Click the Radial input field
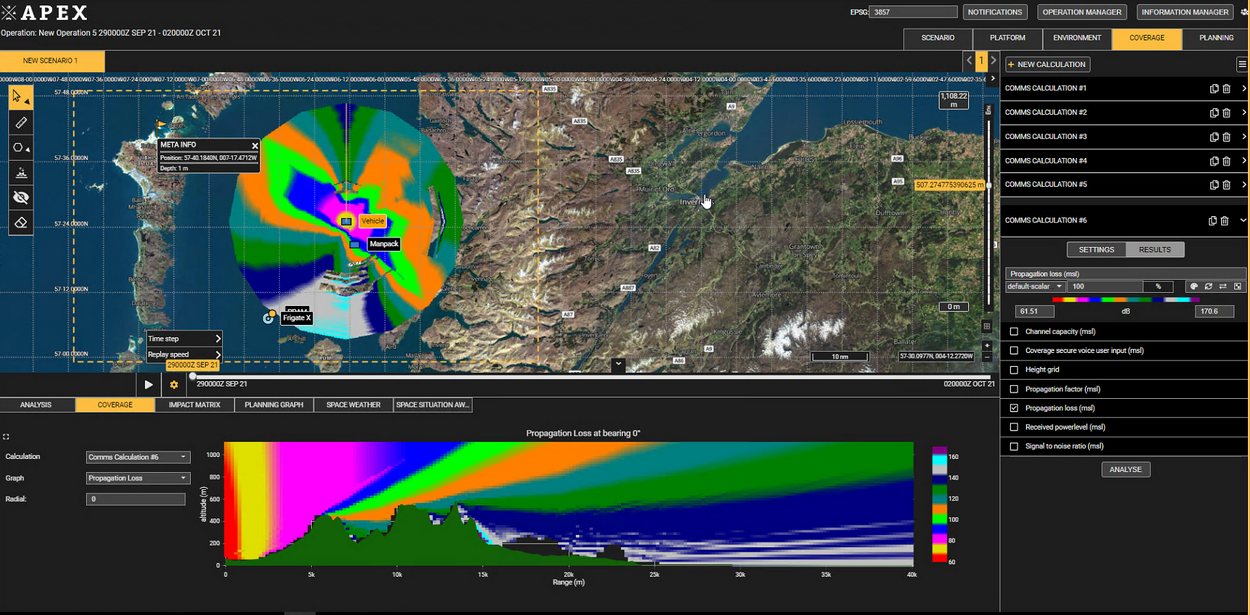The width and height of the screenshot is (1250, 615). (136, 499)
